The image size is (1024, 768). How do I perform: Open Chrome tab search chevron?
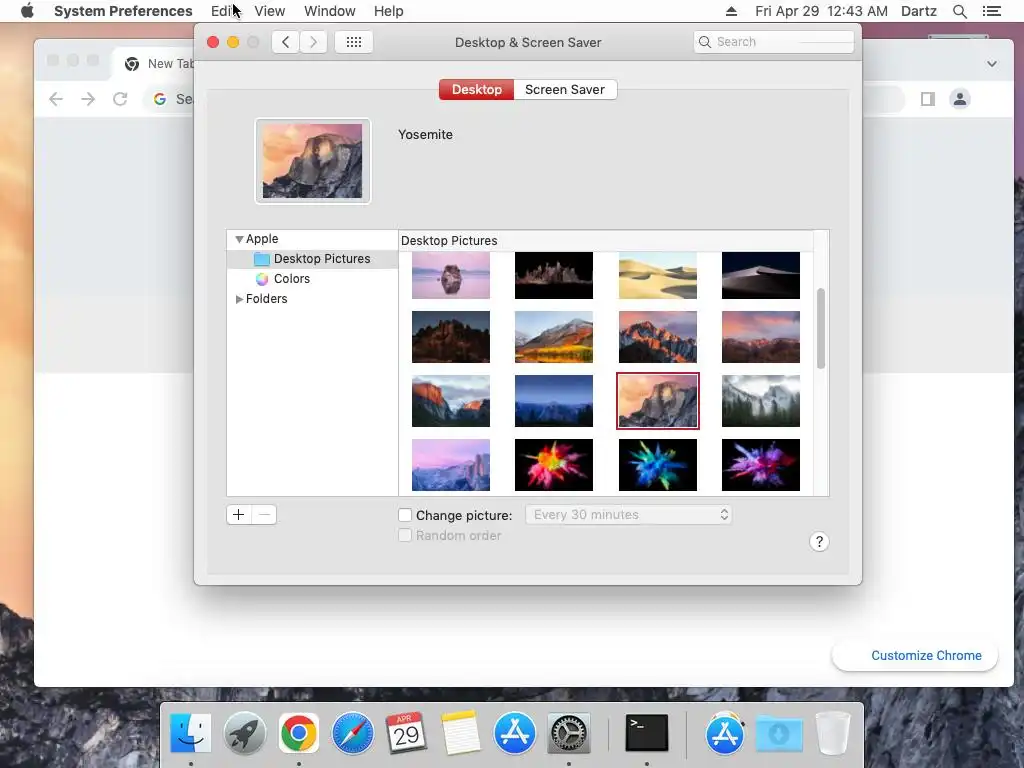coord(992,64)
